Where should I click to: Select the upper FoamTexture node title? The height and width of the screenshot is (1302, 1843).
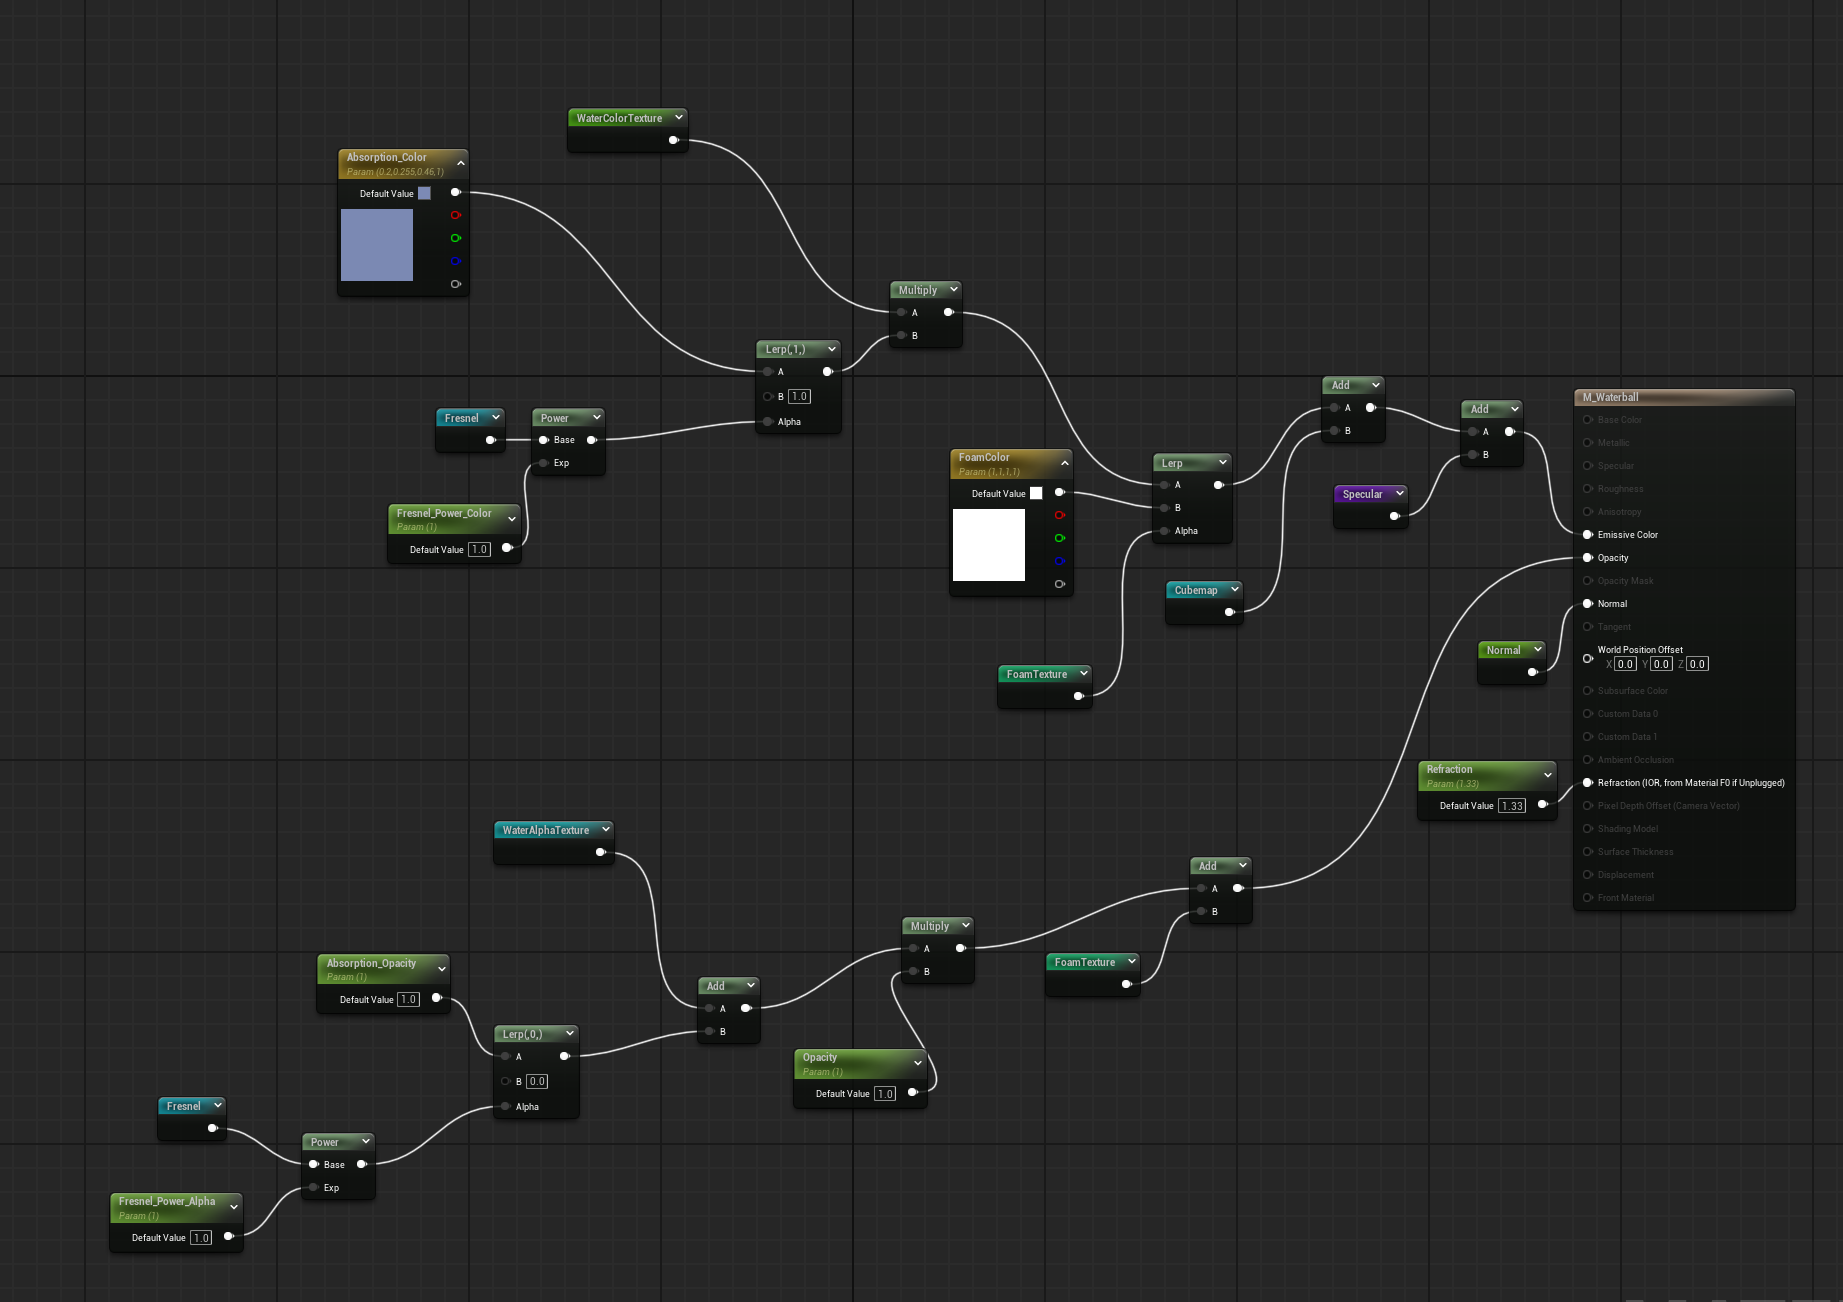1037,674
